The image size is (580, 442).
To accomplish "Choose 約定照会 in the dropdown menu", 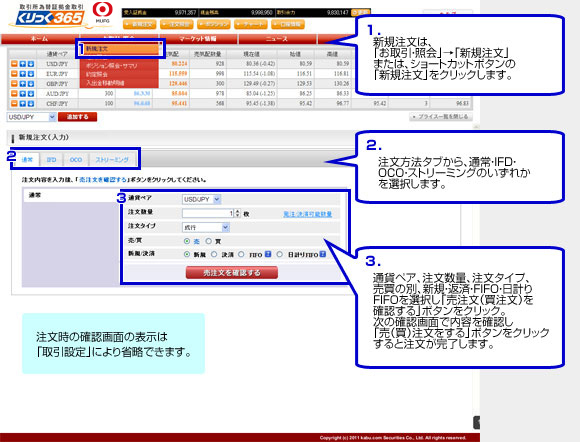I will [119, 74].
